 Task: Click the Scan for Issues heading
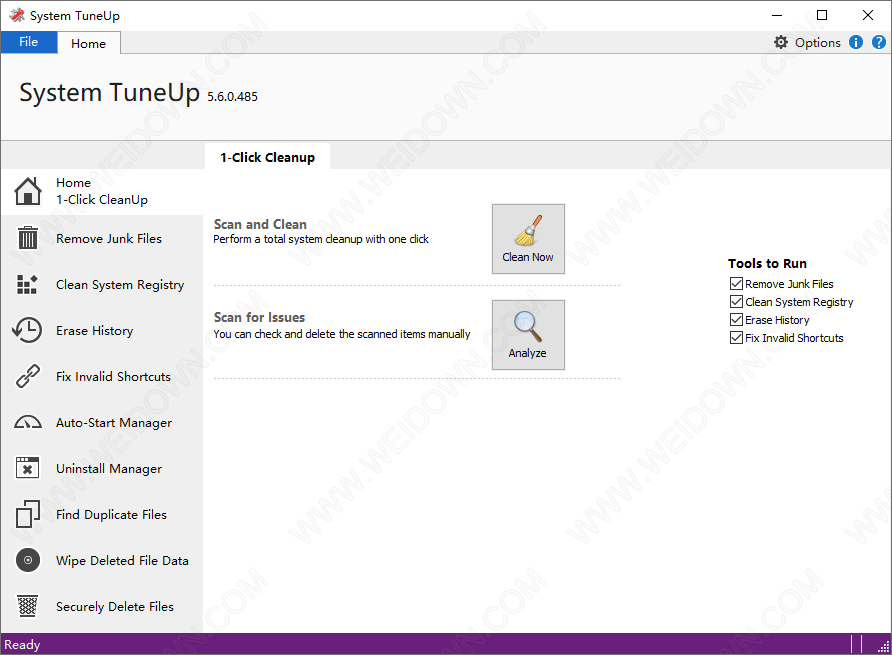[259, 317]
